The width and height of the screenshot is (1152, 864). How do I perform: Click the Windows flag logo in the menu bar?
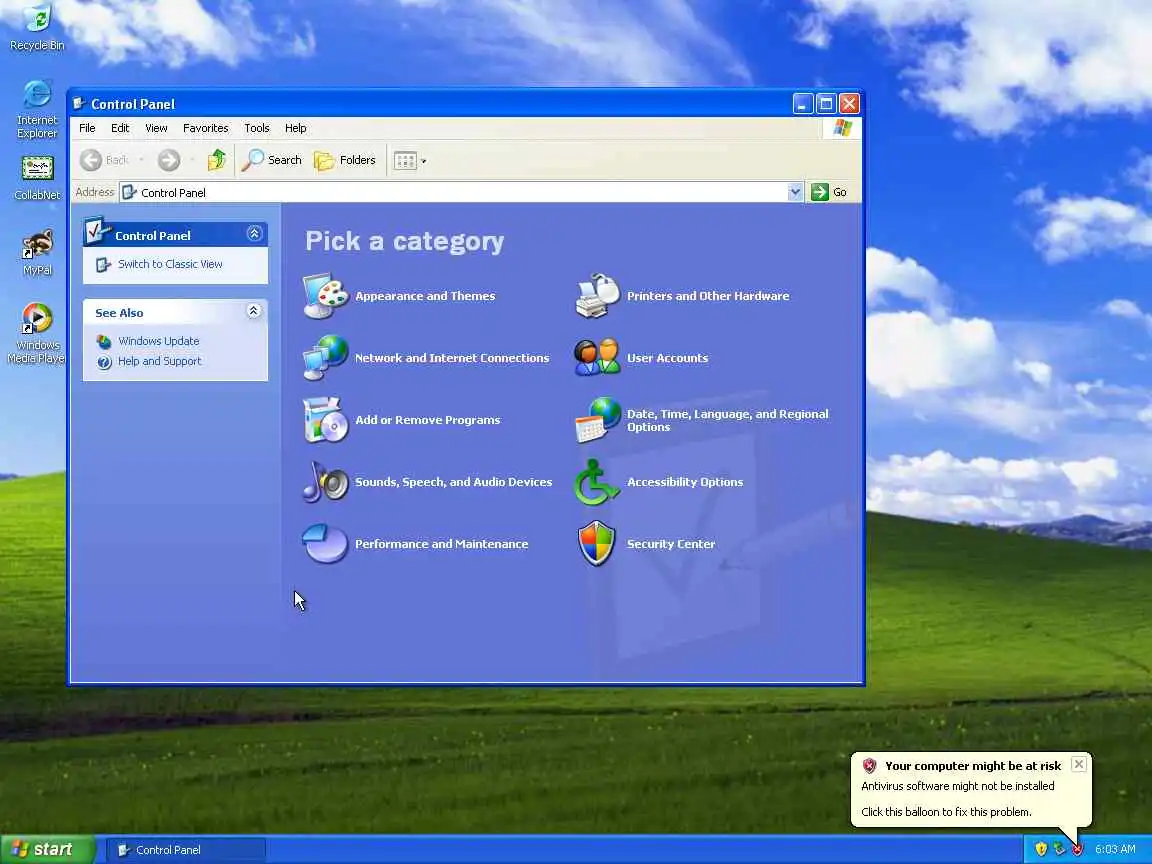coord(842,128)
